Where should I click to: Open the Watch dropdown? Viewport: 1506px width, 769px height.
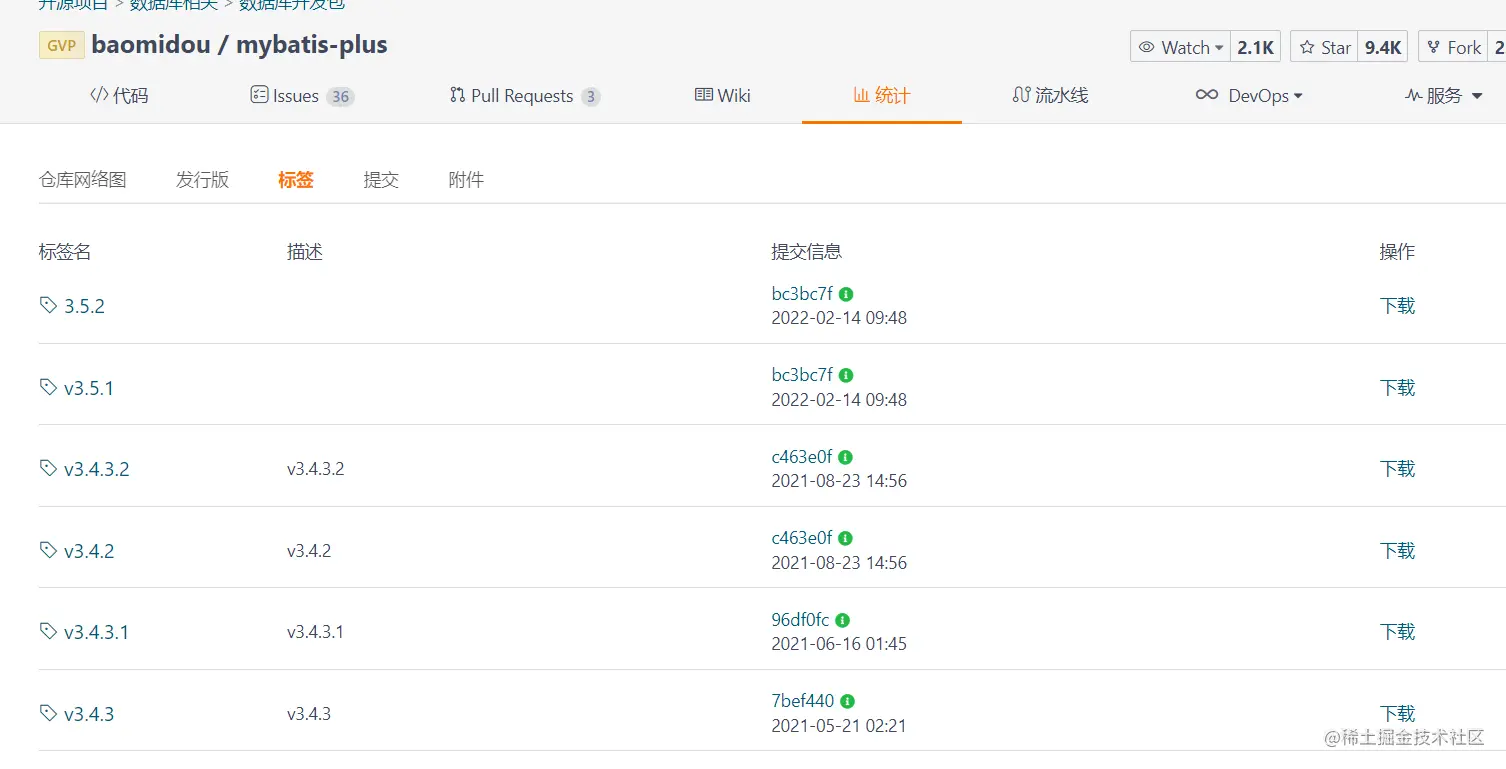[1180, 47]
